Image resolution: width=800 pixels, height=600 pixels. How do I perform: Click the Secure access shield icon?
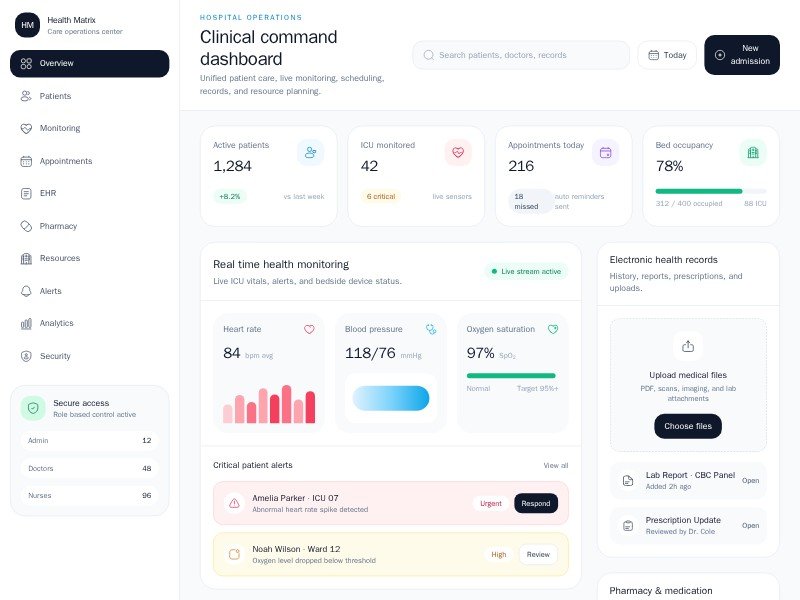coord(33,408)
